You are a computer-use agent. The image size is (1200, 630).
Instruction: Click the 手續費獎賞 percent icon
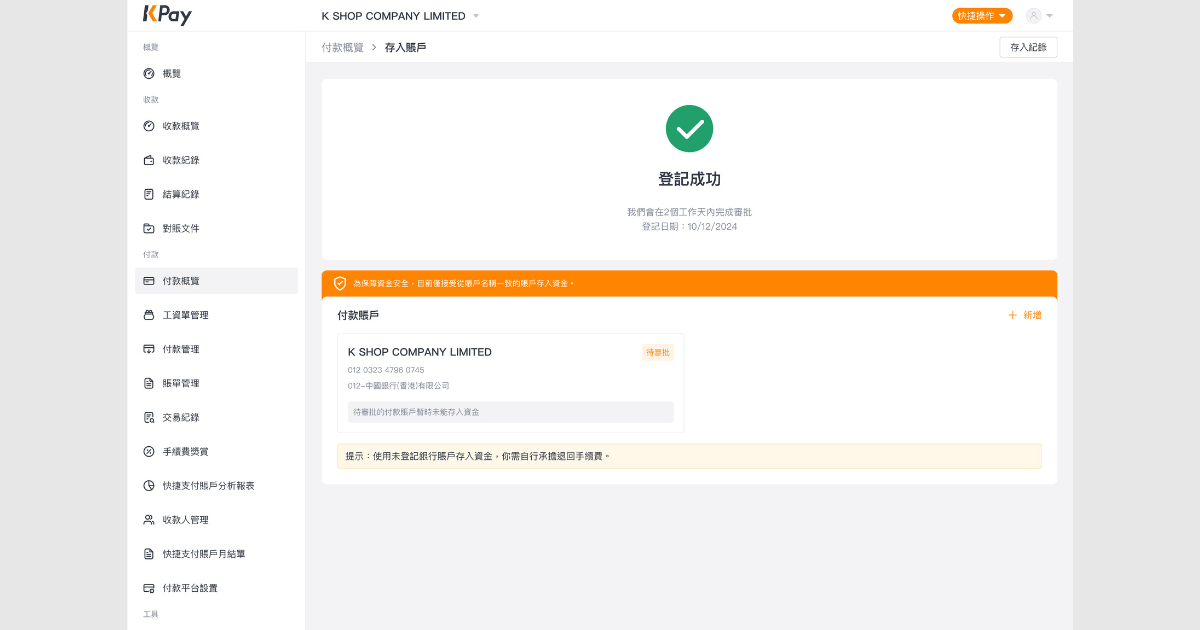pyautogui.click(x=149, y=451)
